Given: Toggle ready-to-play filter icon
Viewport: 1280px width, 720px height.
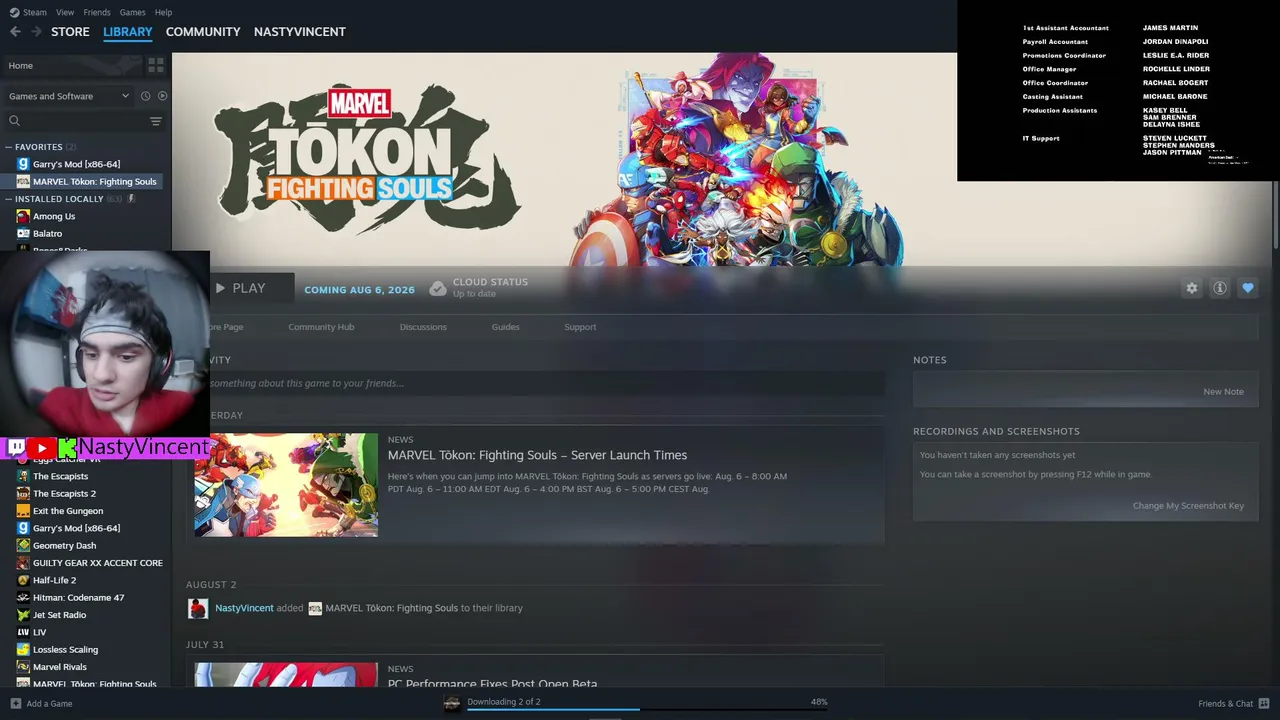Looking at the screenshot, I should [x=163, y=96].
